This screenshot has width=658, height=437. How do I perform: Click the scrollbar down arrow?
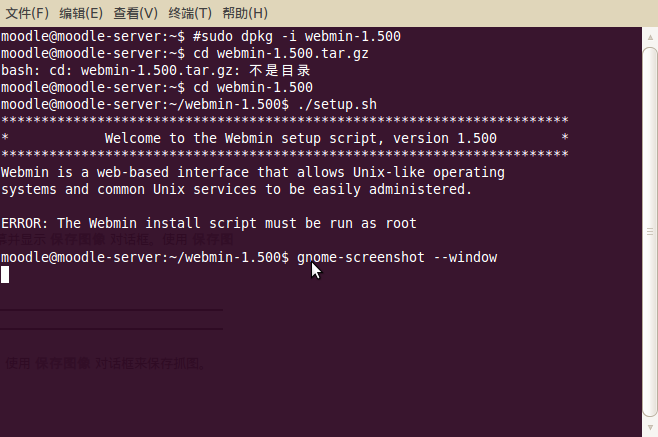click(650, 428)
